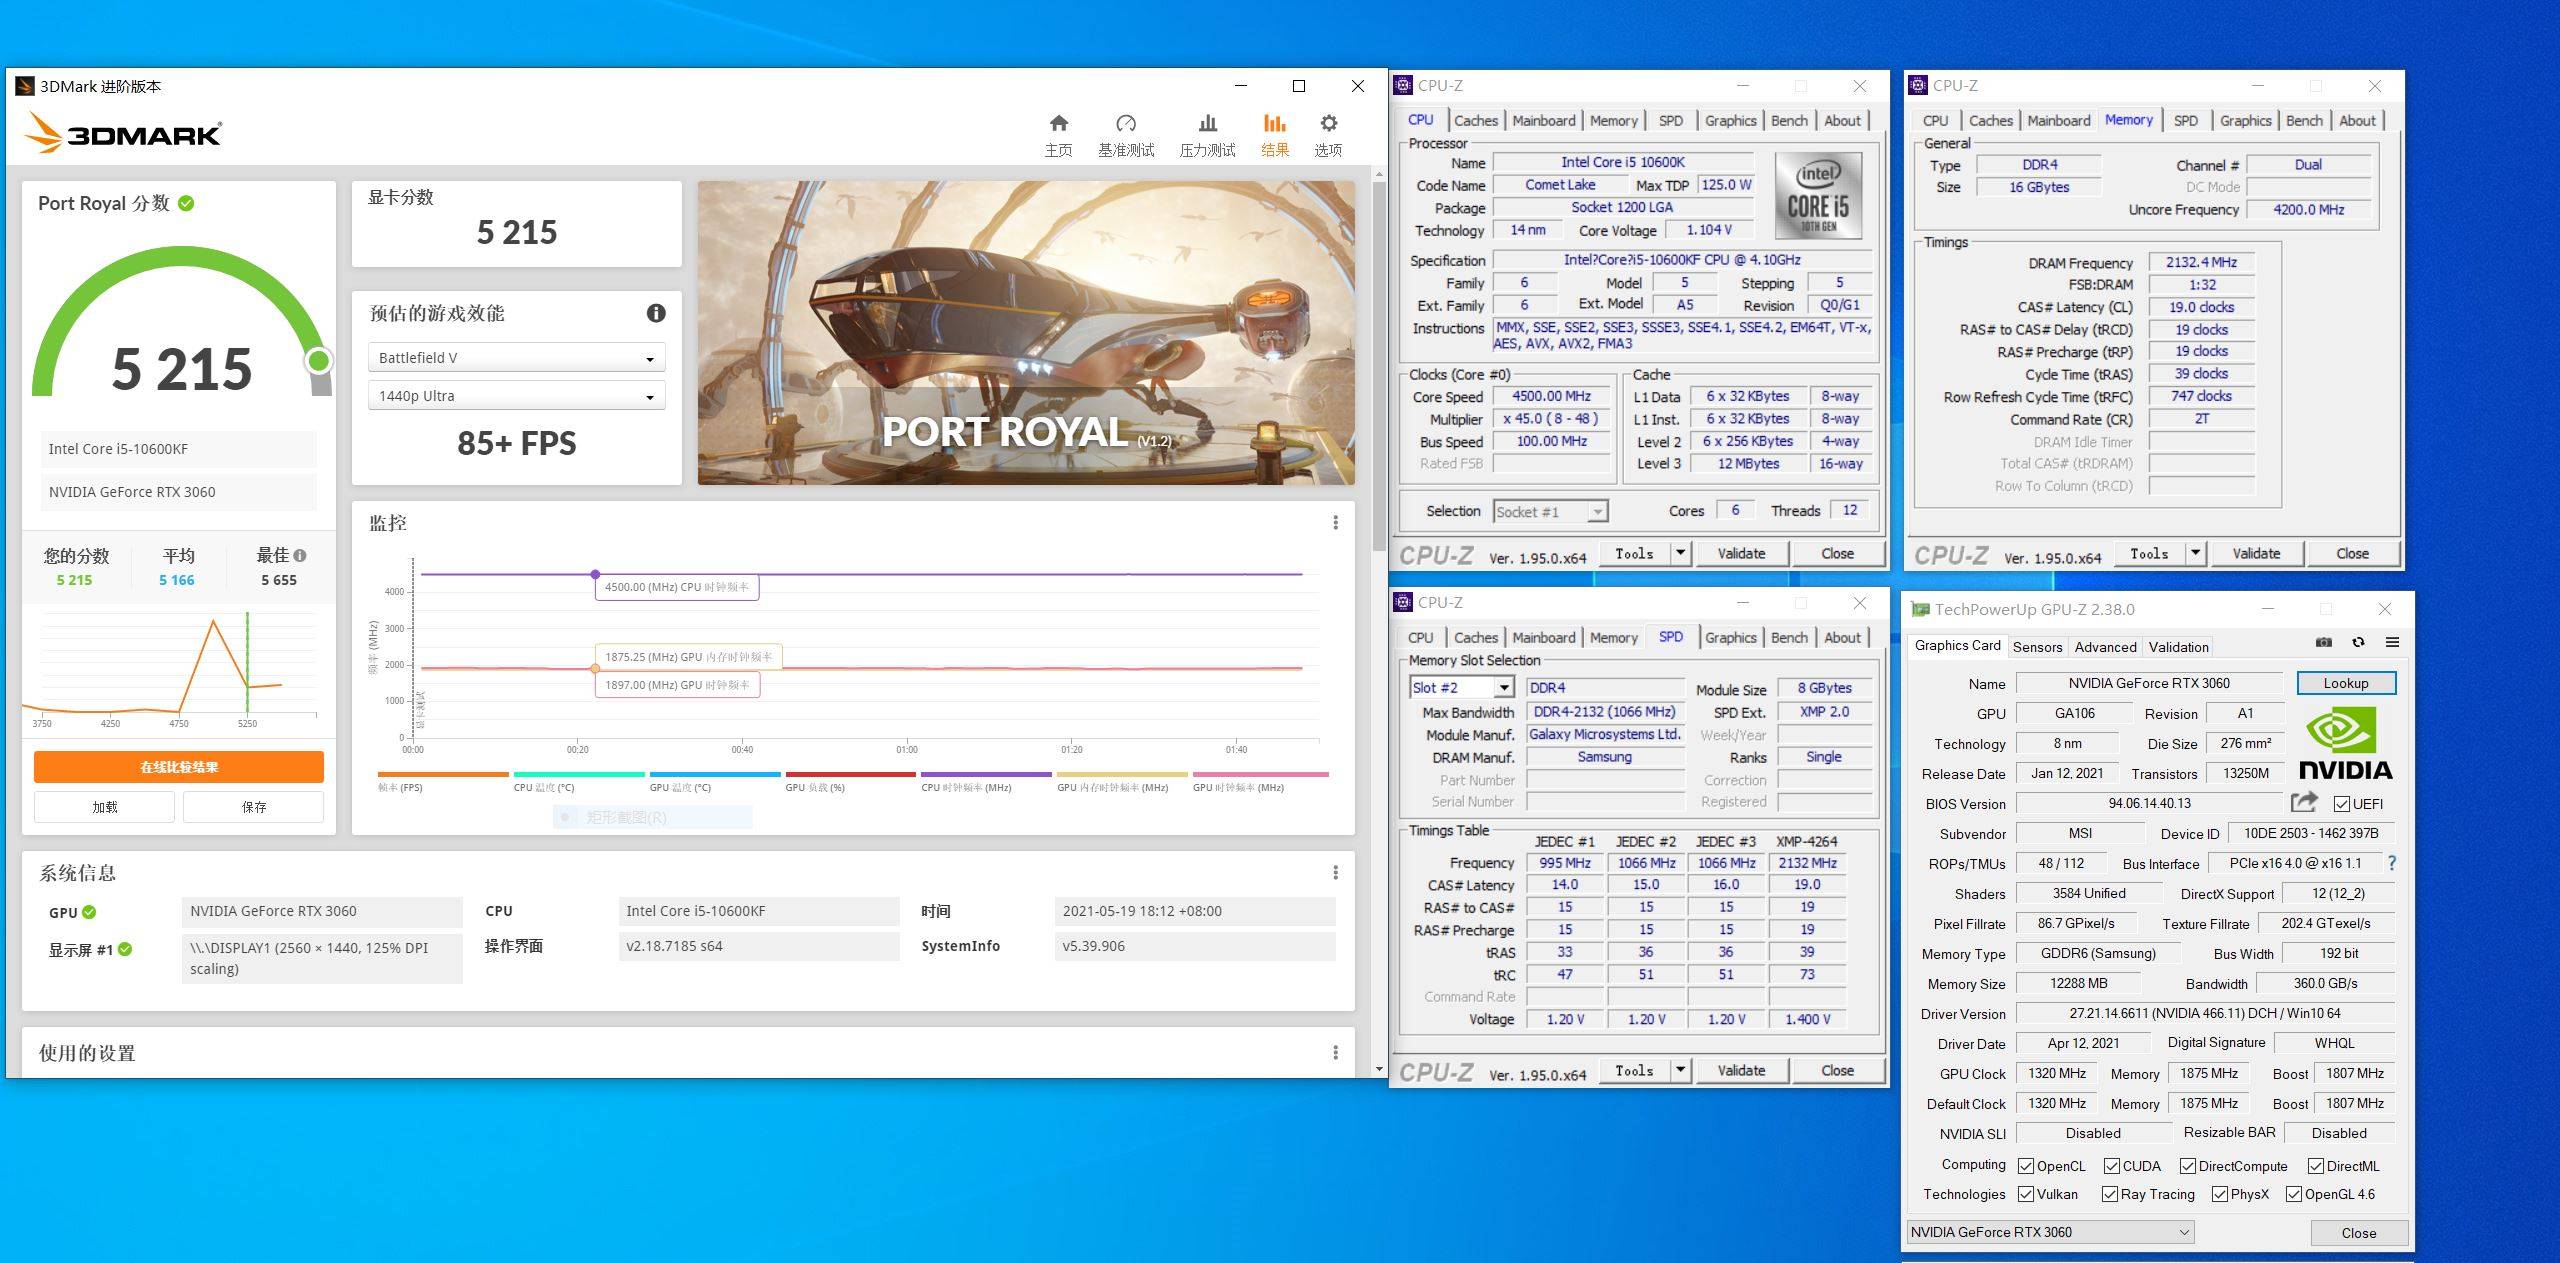Click the Intel Core i5 badge in CPU-Z
The width and height of the screenshot is (2560, 1263).
[1818, 196]
